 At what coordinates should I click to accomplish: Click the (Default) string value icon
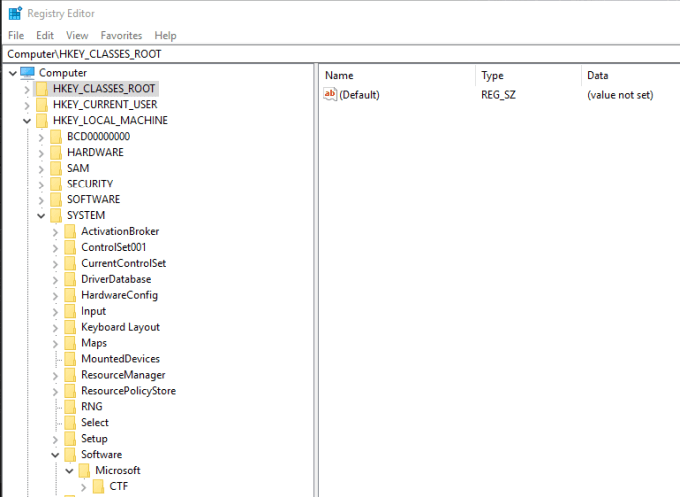pos(330,95)
